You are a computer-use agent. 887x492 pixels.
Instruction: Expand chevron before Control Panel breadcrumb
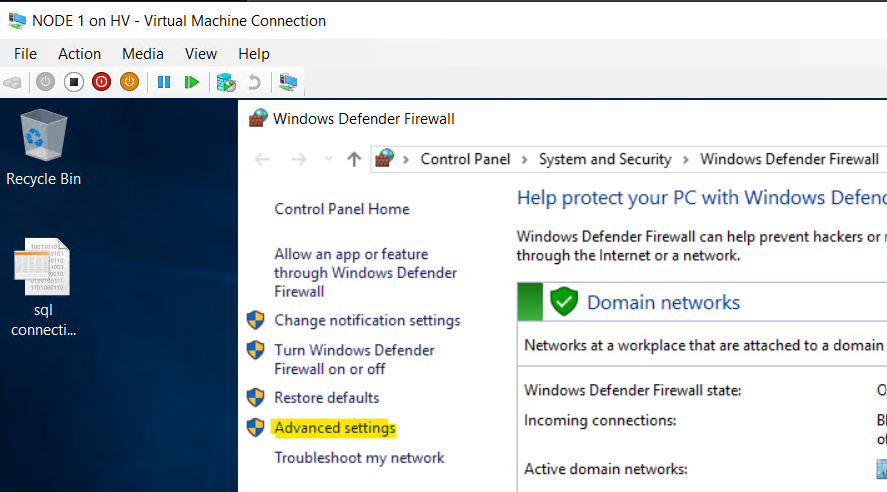[406, 159]
